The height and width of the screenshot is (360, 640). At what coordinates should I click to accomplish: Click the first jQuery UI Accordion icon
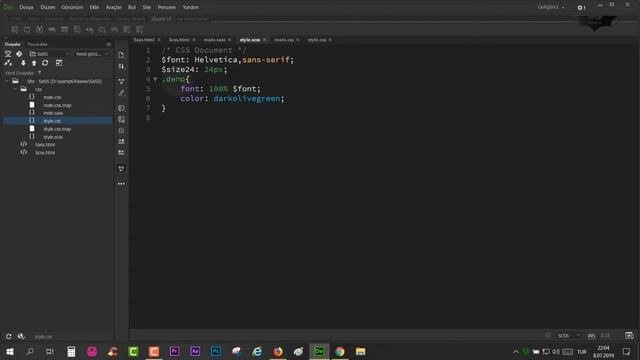pos(15,29)
